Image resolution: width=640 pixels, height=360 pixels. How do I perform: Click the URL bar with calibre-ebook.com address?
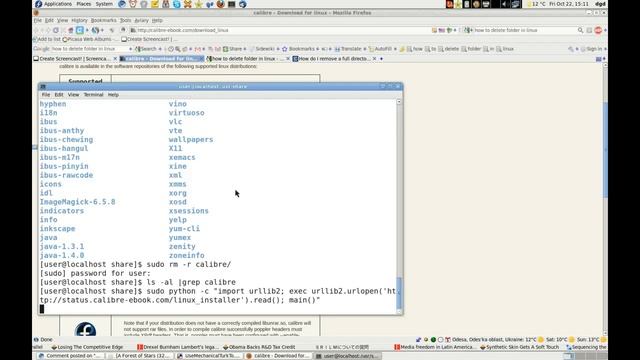[282, 30]
